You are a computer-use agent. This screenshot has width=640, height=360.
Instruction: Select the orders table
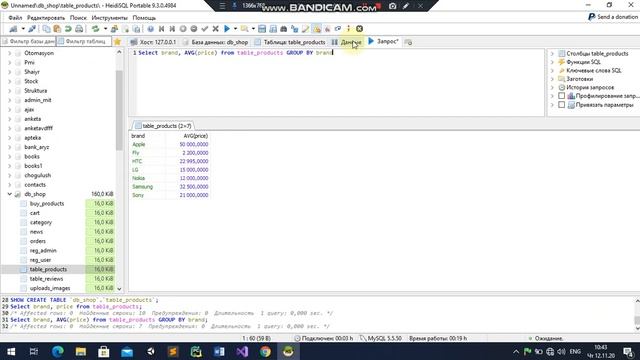click(38, 241)
